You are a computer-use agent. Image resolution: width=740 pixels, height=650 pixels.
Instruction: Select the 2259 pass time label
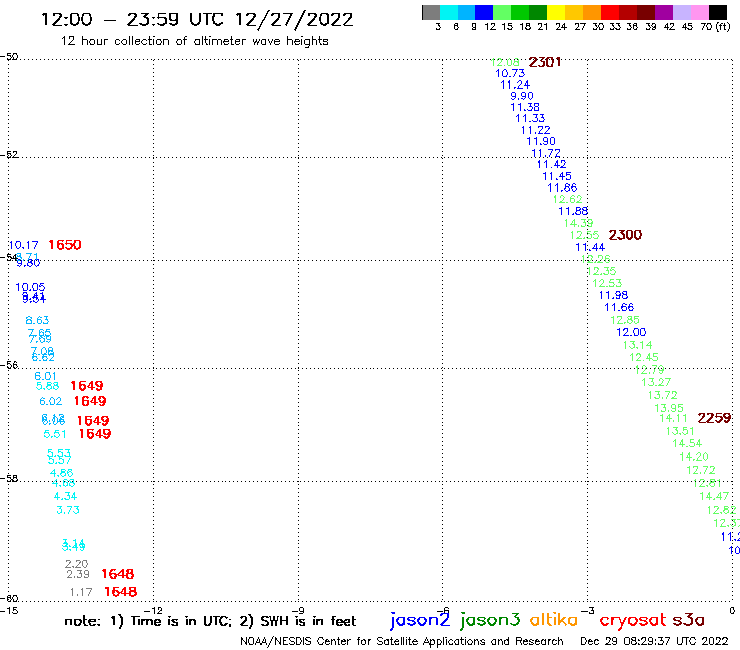714,418
